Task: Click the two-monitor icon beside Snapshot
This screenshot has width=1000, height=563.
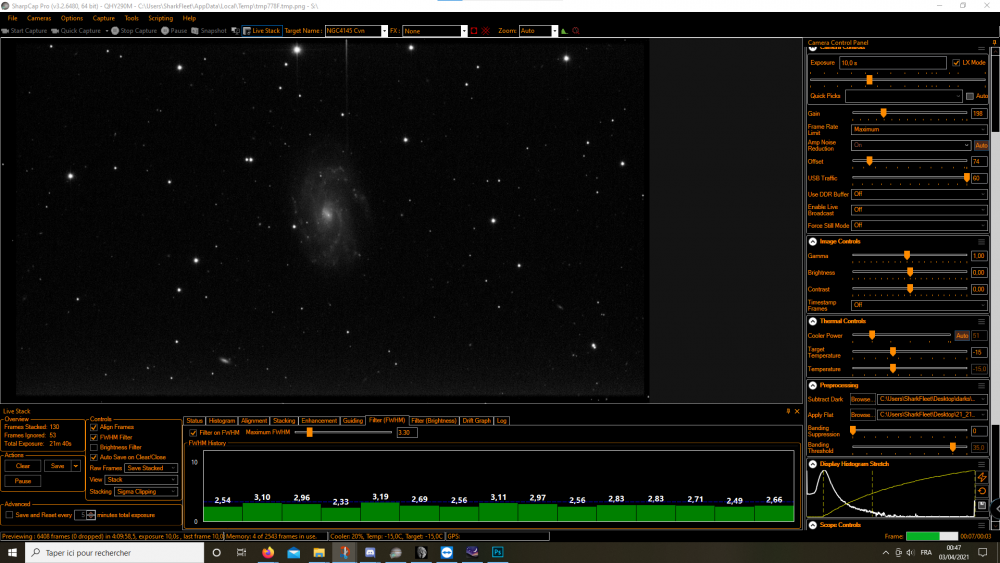Action: click(235, 31)
